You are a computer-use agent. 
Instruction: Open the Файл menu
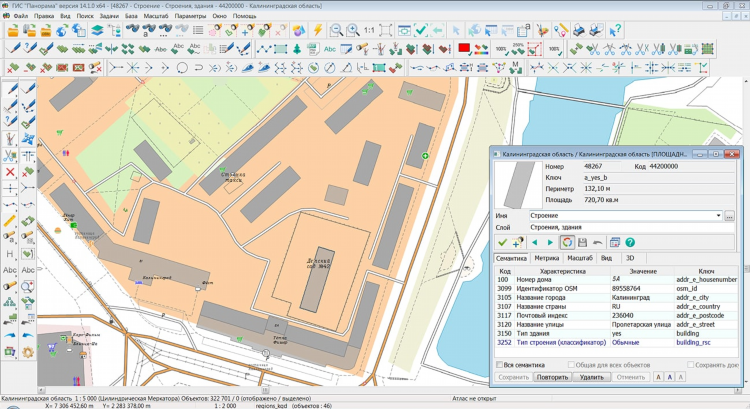[21, 16]
